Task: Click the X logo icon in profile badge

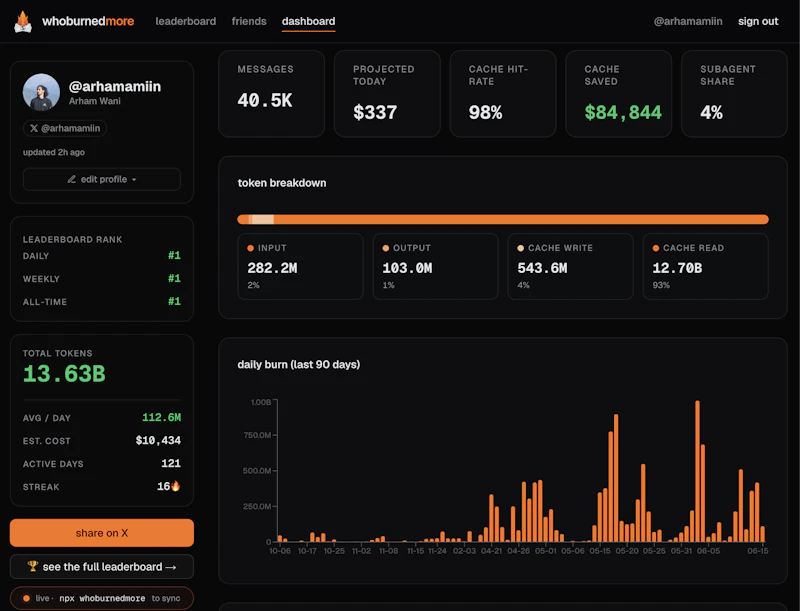Action: click(34, 128)
